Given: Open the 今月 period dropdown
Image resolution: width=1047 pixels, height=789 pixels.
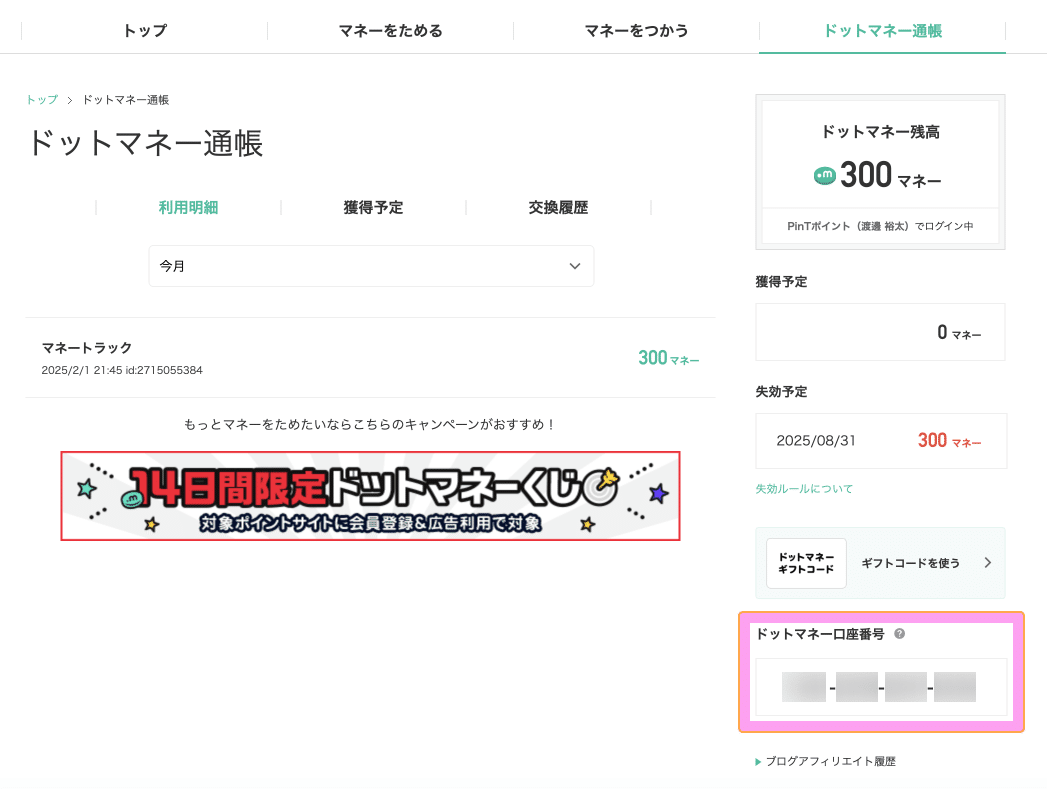Looking at the screenshot, I should pyautogui.click(x=371, y=266).
